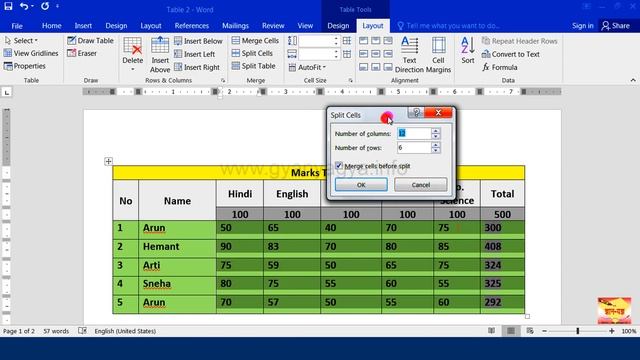Viewport: 640px width, 360px height.
Task: Click the Align Center icon in the Alignment group
Action: coord(376,53)
